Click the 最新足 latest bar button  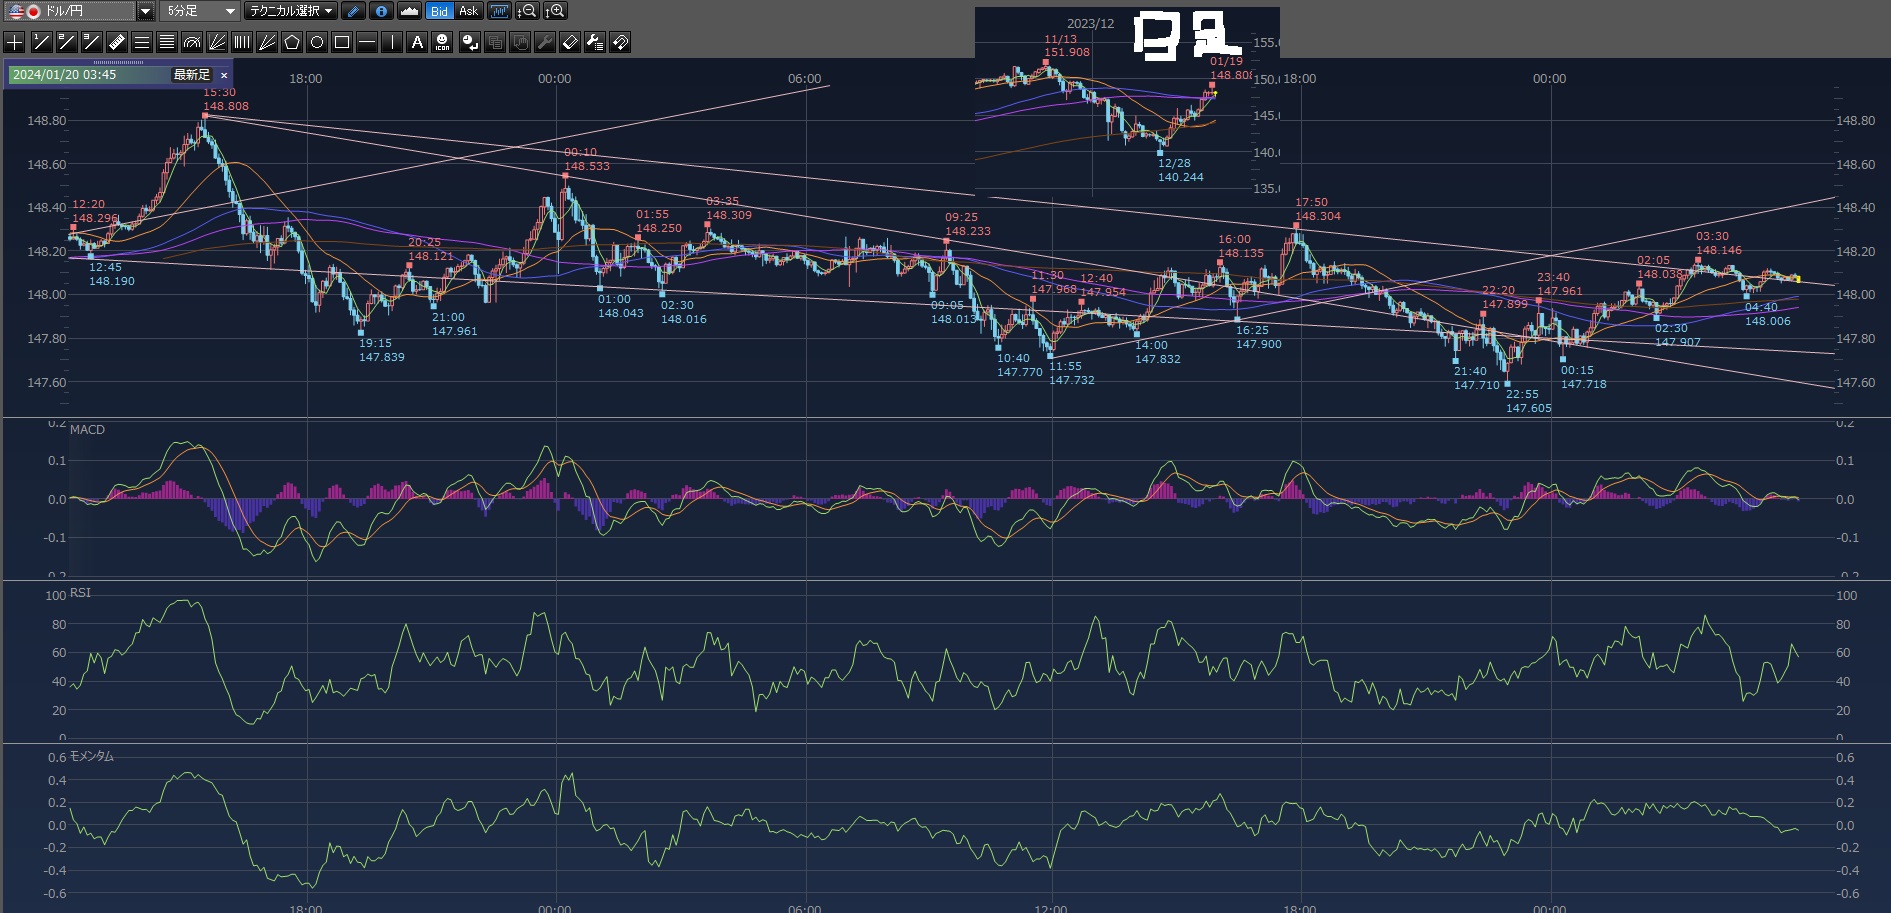(x=191, y=75)
